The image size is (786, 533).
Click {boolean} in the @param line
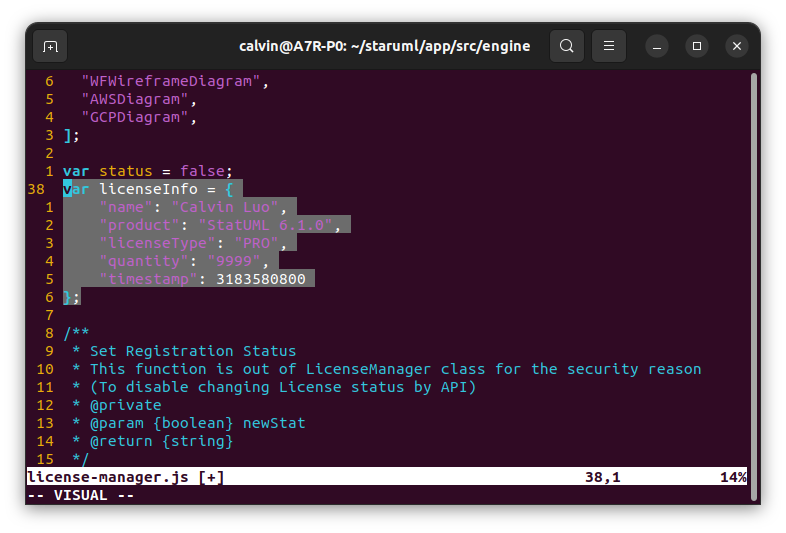pos(193,424)
